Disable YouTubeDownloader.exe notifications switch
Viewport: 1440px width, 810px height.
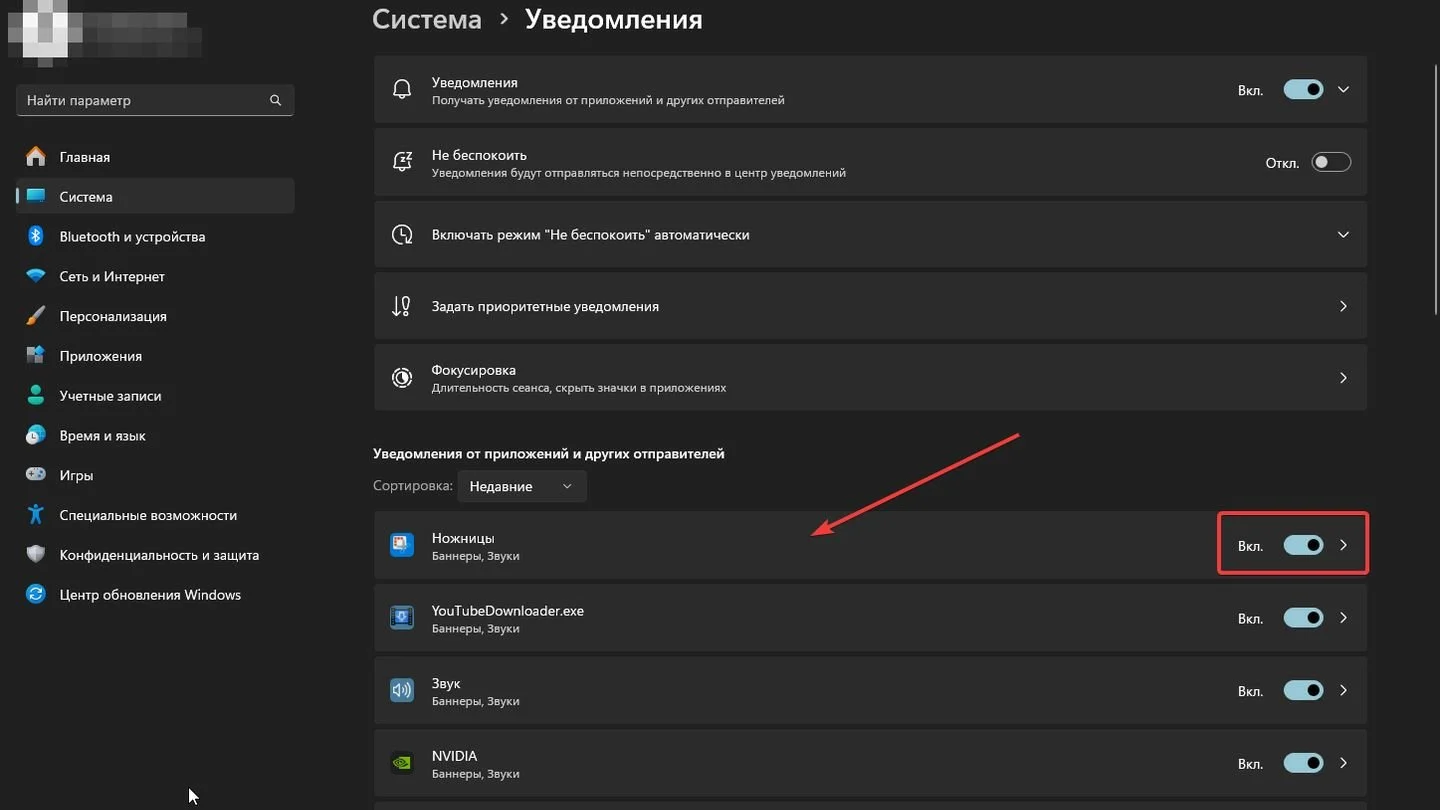point(1303,617)
